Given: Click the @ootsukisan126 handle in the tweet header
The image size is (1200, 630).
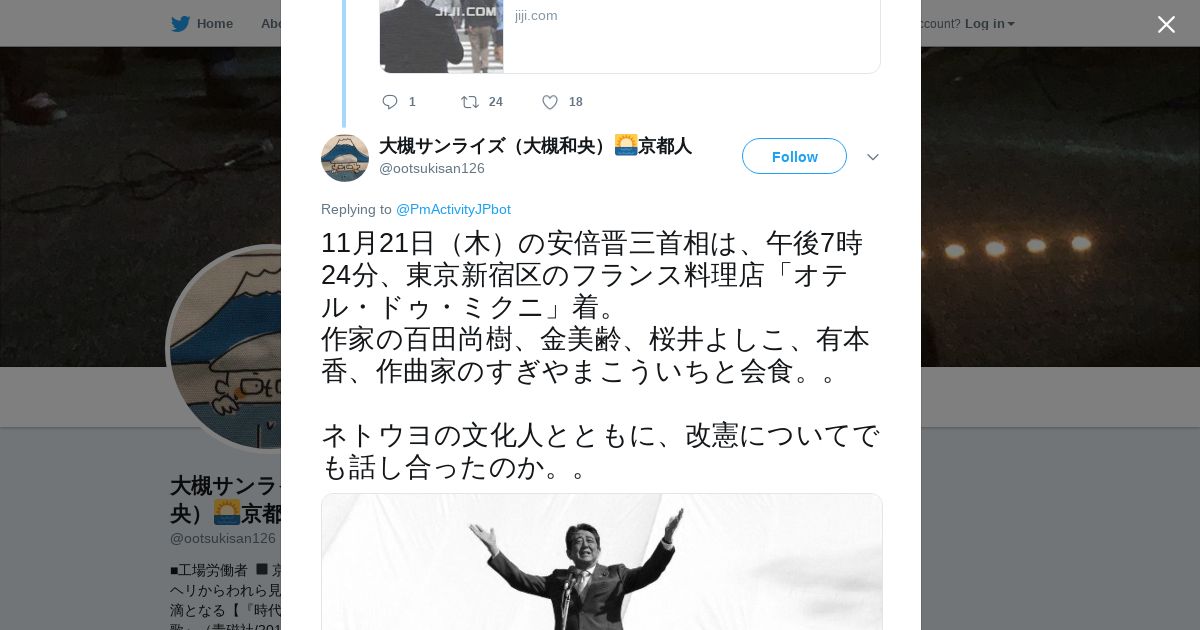Looking at the screenshot, I should pyautogui.click(x=432, y=168).
